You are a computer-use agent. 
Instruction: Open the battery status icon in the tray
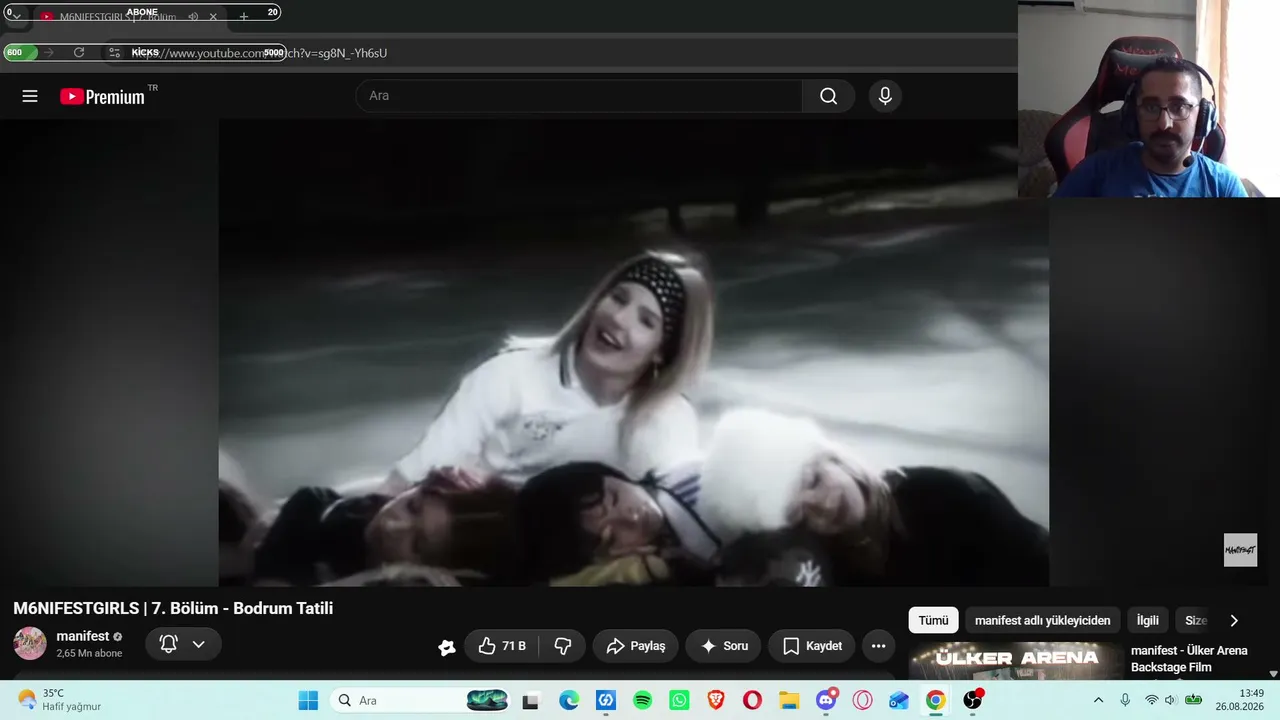click(1193, 700)
